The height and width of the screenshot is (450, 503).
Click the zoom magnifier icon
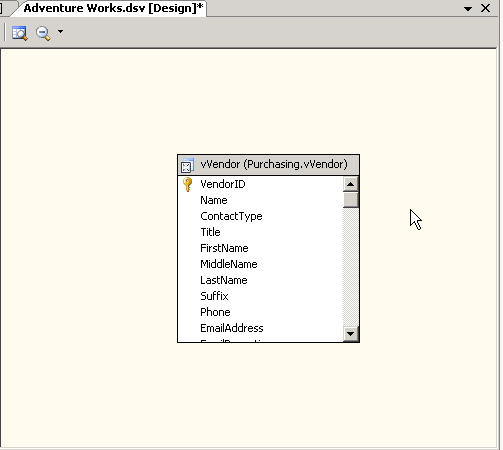tap(43, 33)
